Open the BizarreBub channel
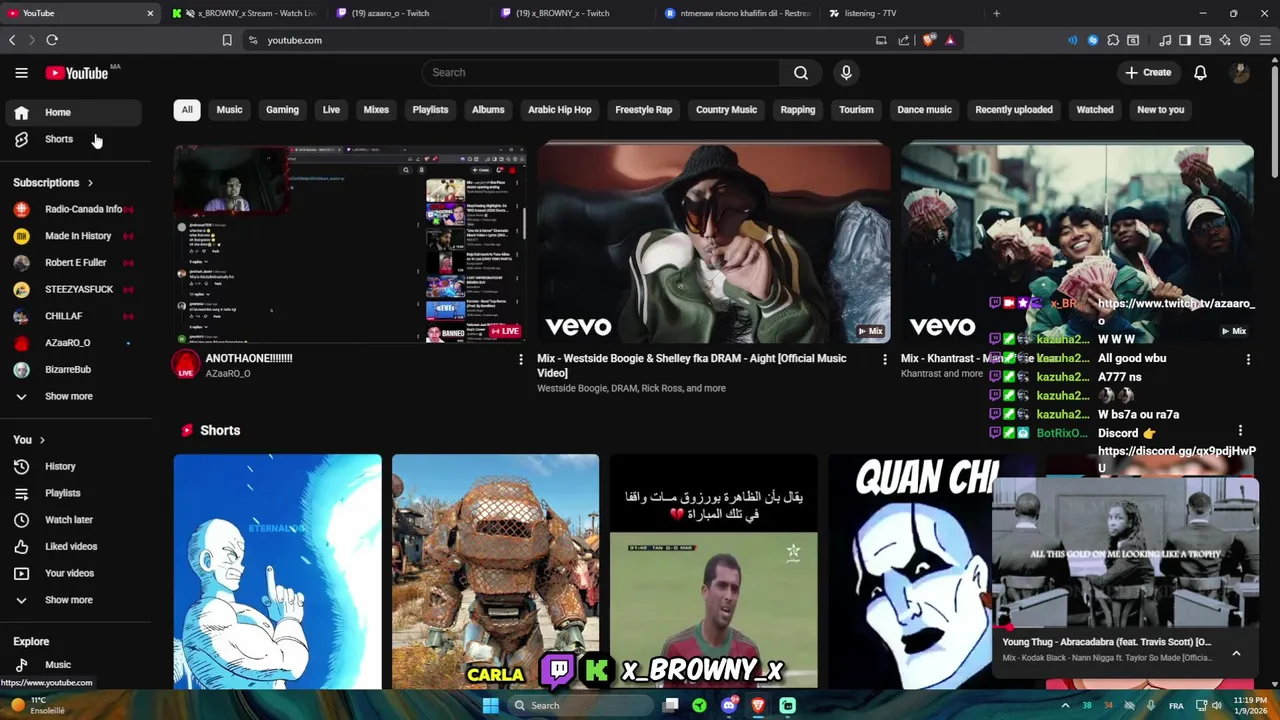The height and width of the screenshot is (720, 1280). coord(72,369)
